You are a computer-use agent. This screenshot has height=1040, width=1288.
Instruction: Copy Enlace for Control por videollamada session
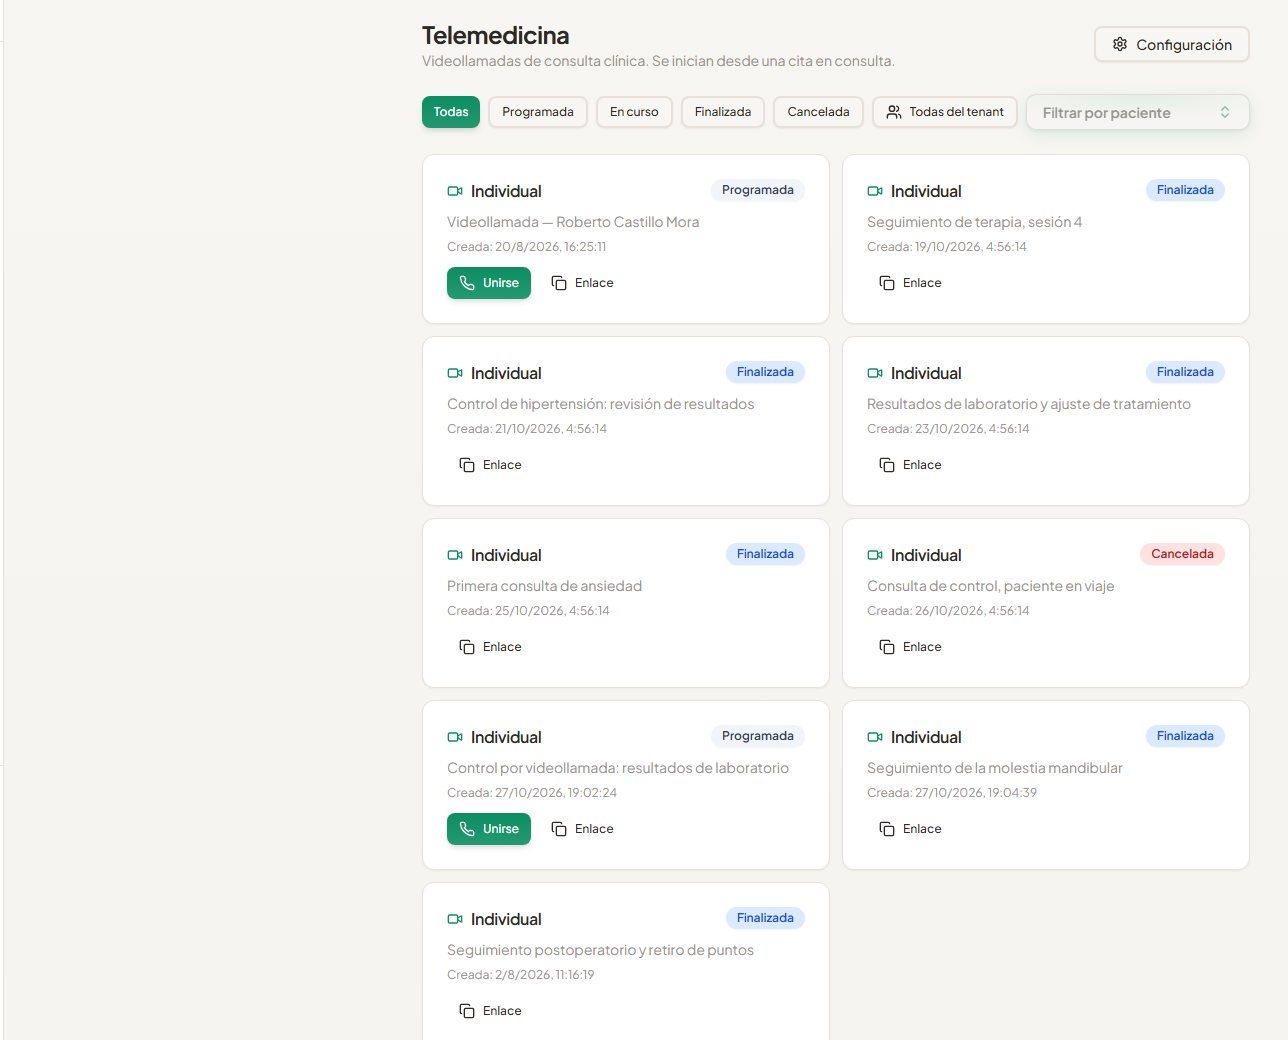pyautogui.click(x=582, y=829)
